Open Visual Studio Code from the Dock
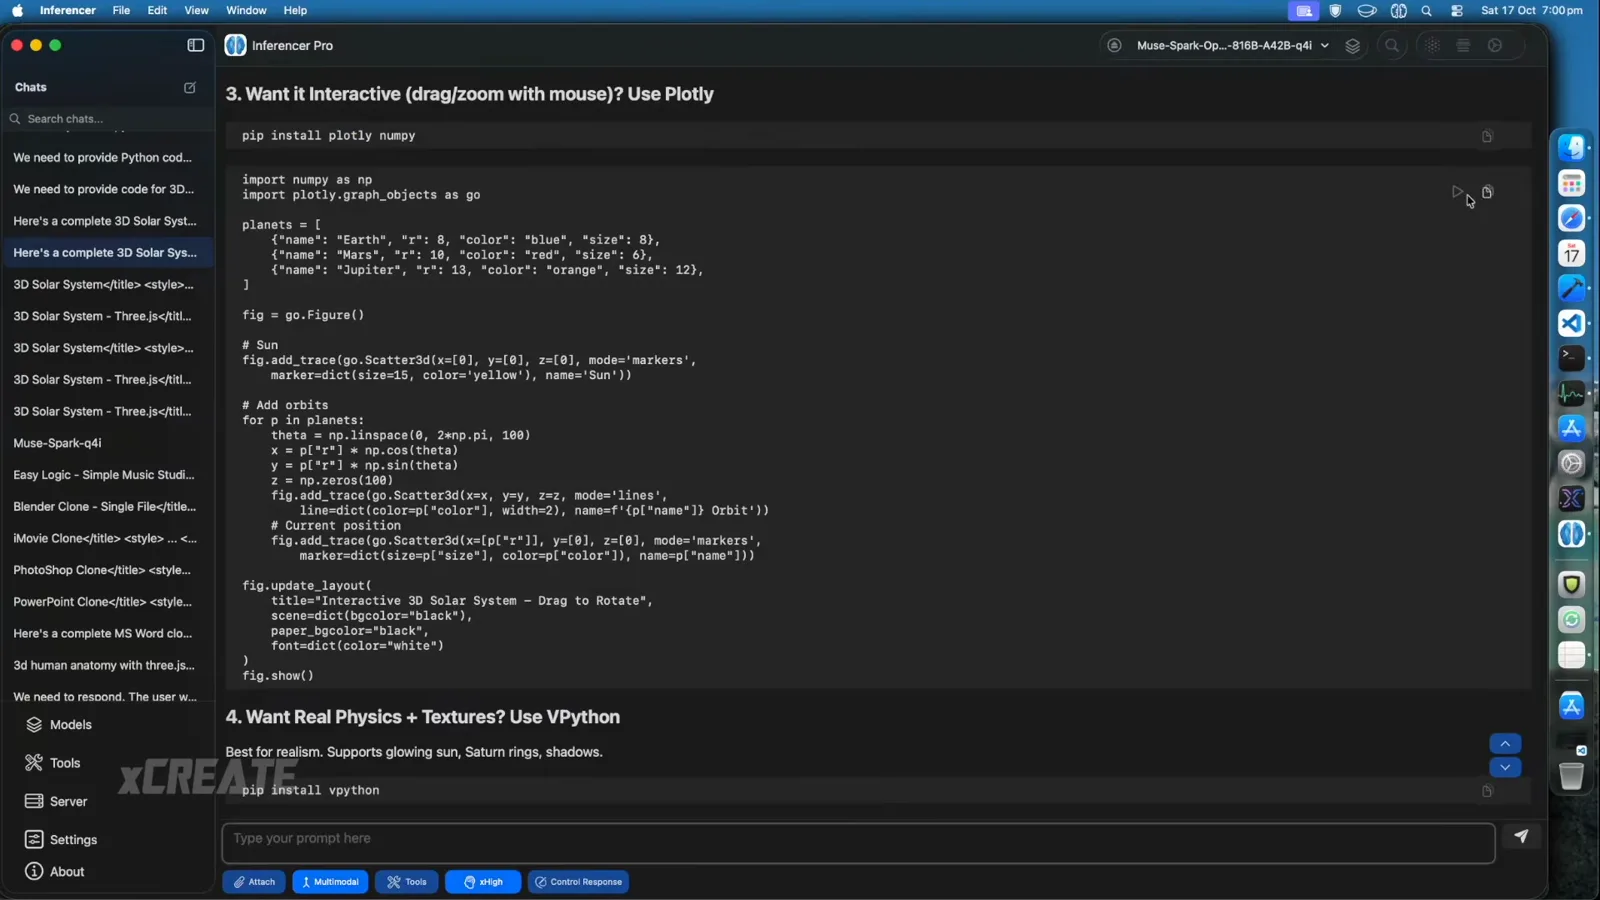This screenshot has width=1600, height=900. 1572,323
